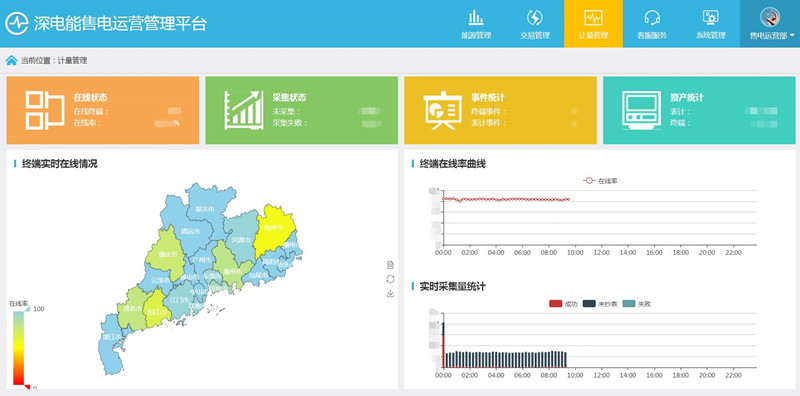Click the home icon beside 当前位置
The height and width of the screenshot is (396, 800).
coord(11,60)
